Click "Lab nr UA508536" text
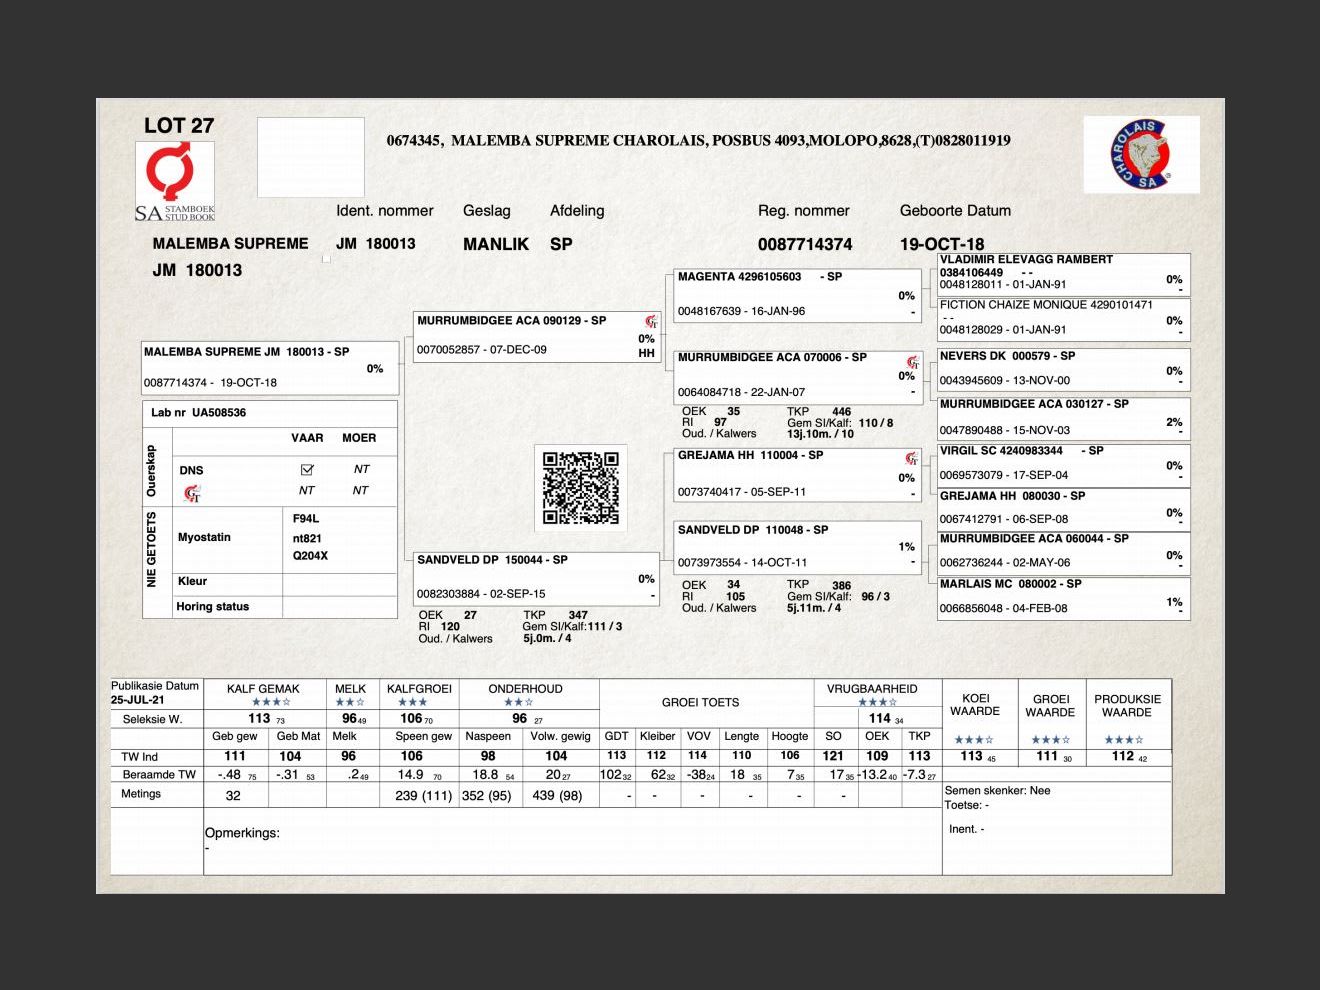This screenshot has width=1320, height=990. click(198, 412)
